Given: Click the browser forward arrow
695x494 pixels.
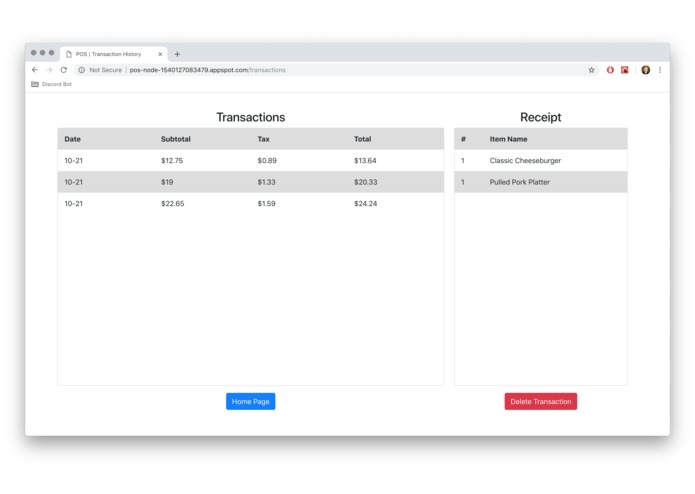Looking at the screenshot, I should coord(49,70).
